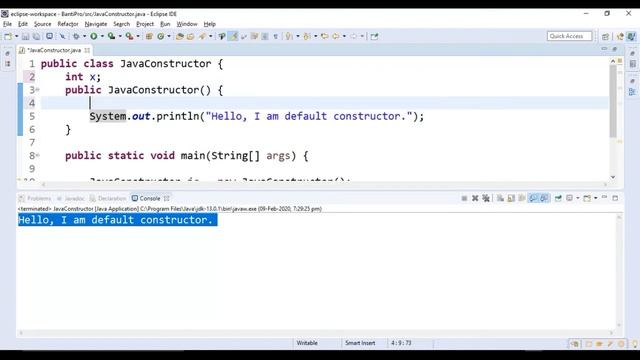
Task: Open the Coverage dropdown arrow
Action: pos(120,36)
